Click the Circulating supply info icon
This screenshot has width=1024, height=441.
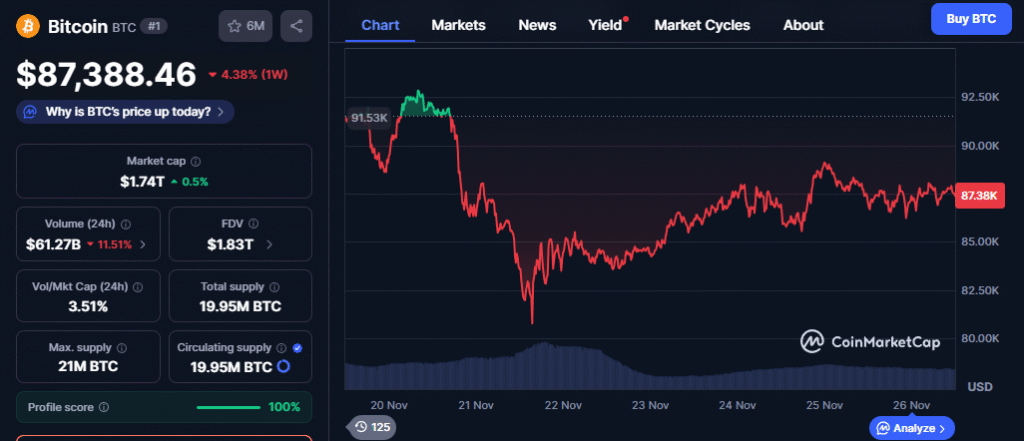pyautogui.click(x=281, y=348)
